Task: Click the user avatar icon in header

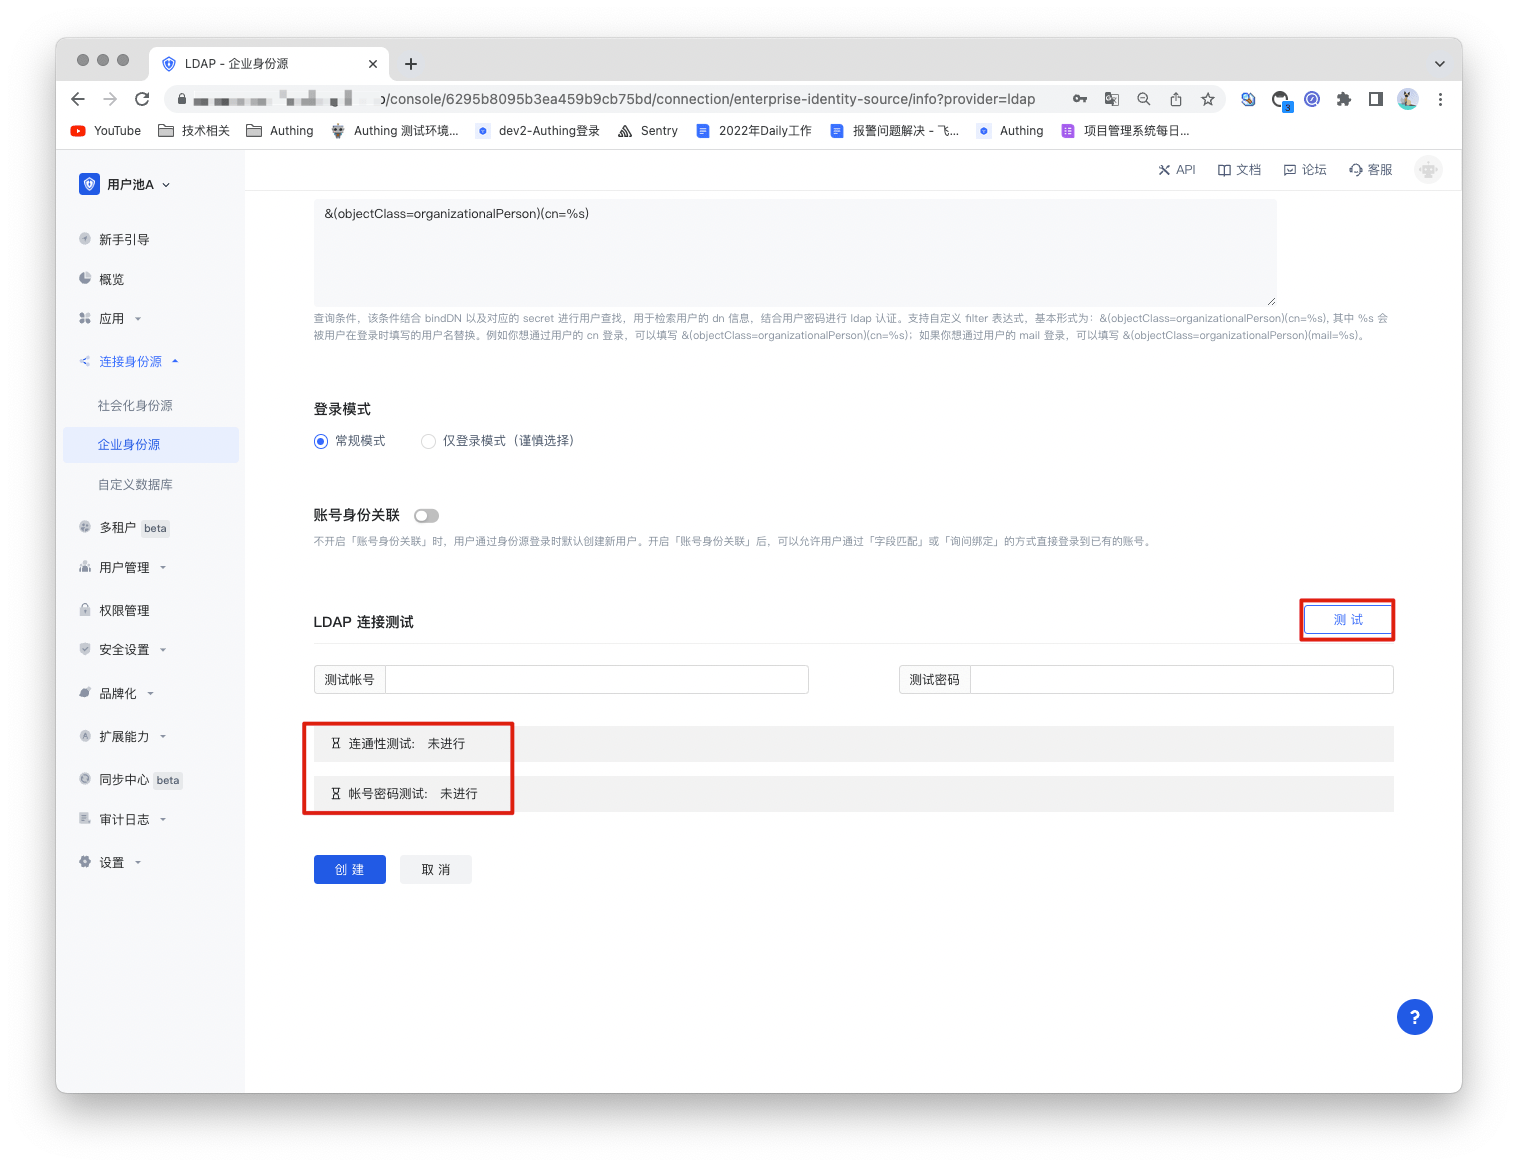Action: [1428, 170]
